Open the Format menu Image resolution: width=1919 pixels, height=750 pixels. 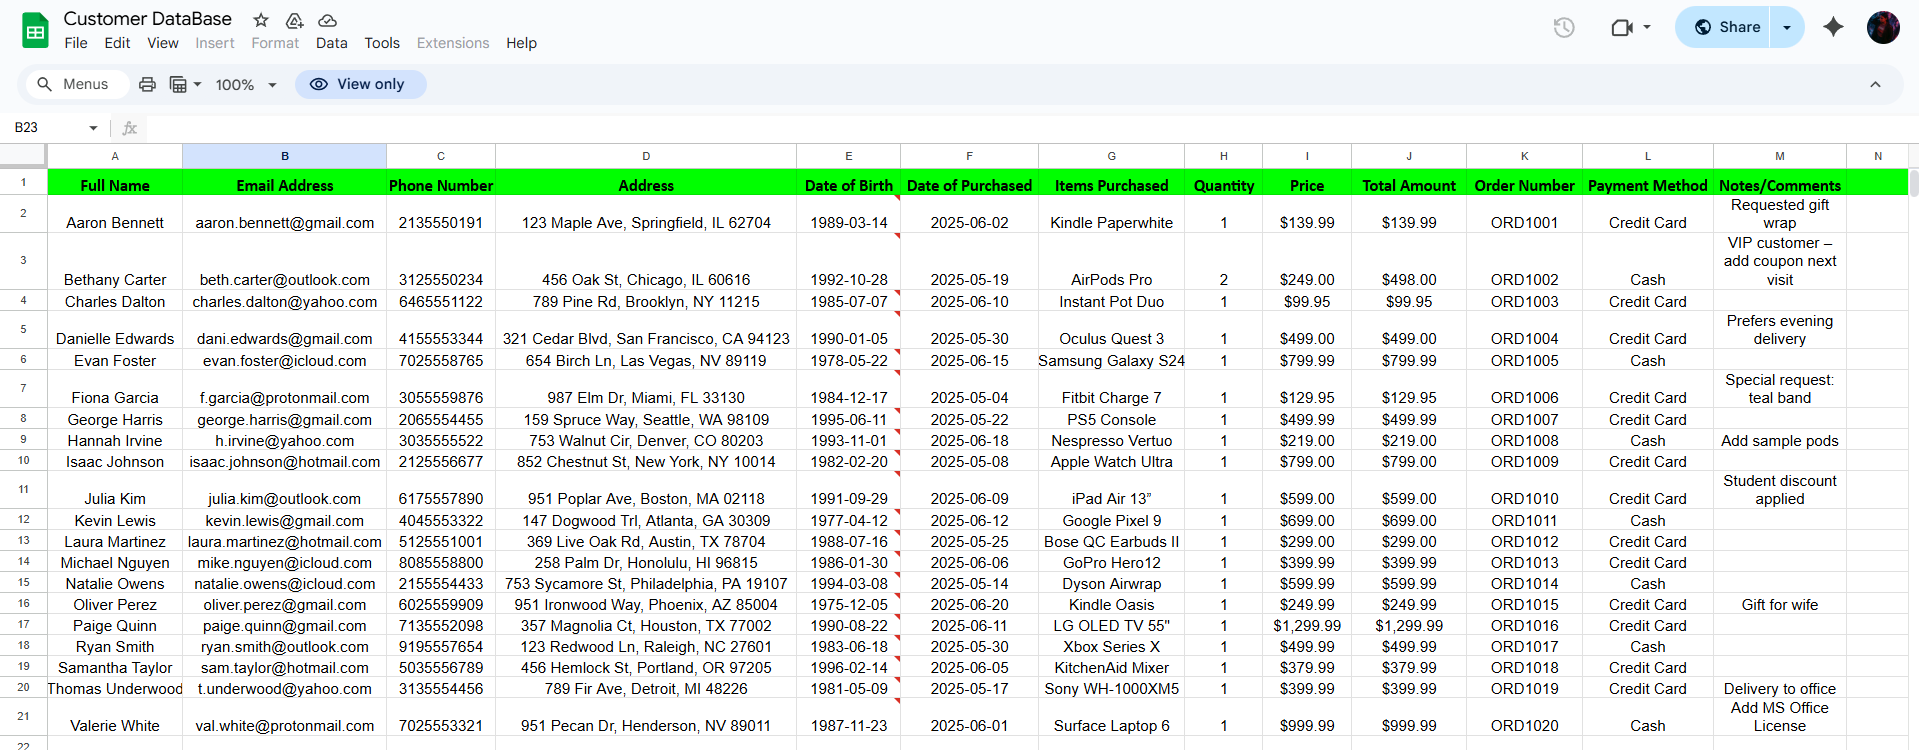[275, 43]
